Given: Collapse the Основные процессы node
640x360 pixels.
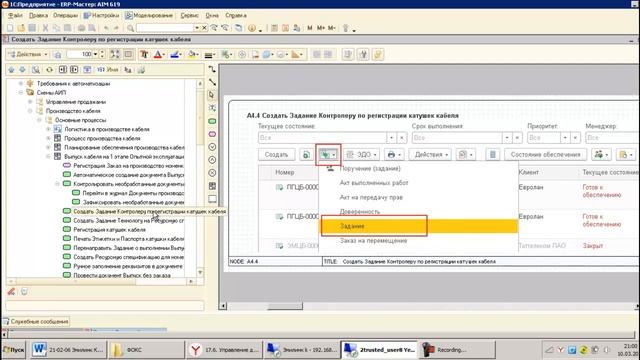Looking at the screenshot, I should pos(39,120).
